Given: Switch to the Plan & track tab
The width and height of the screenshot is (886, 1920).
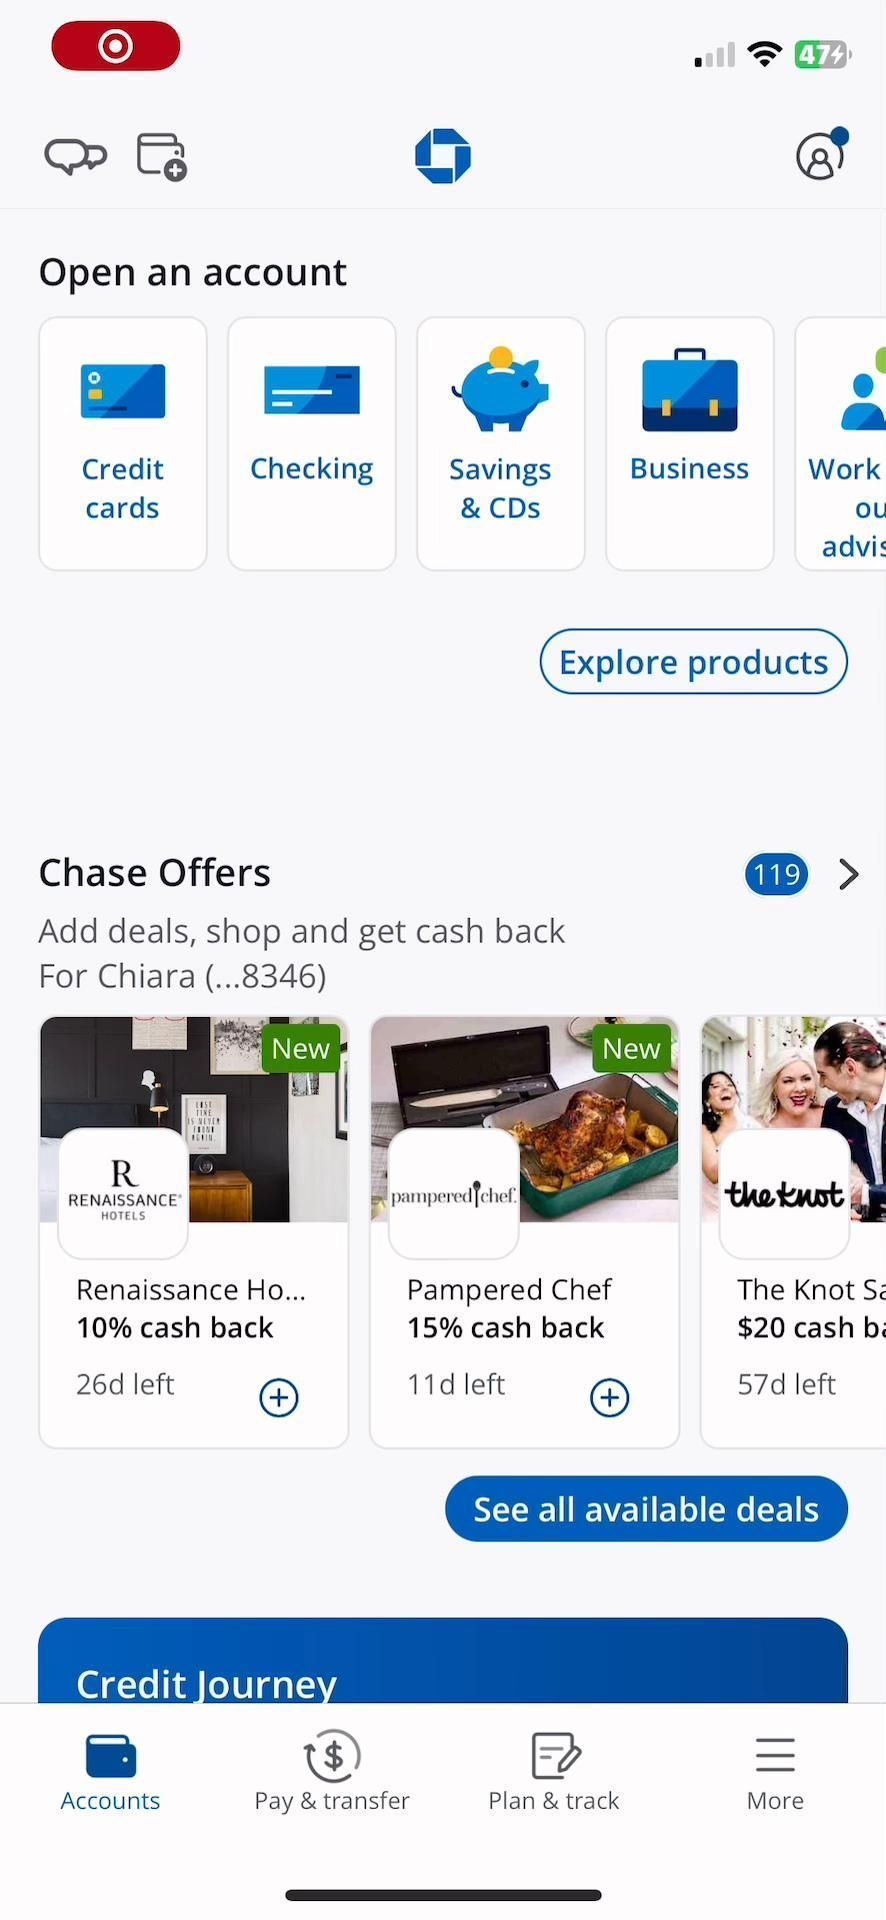Looking at the screenshot, I should (x=554, y=1773).
